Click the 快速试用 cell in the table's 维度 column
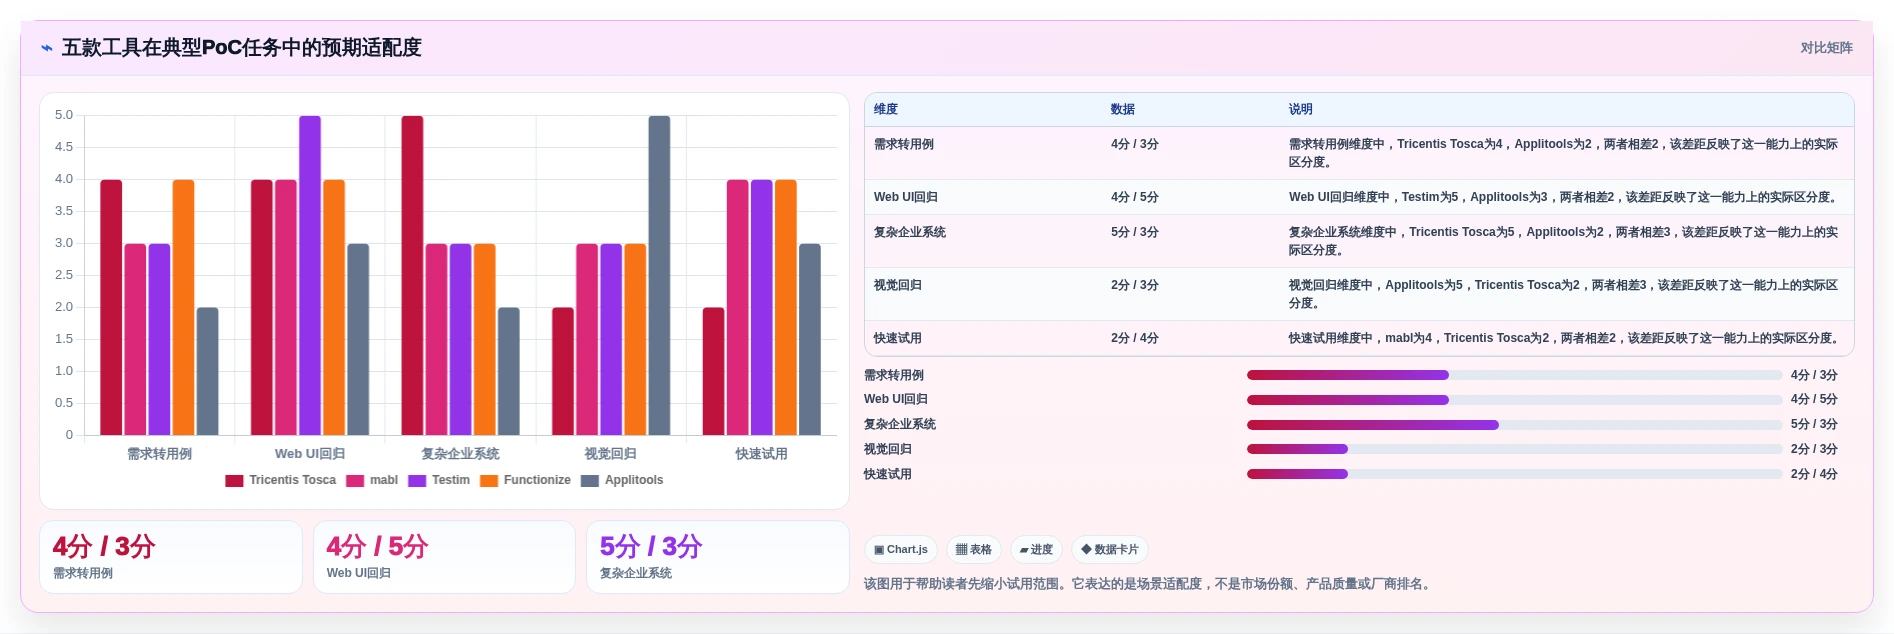 click(898, 338)
